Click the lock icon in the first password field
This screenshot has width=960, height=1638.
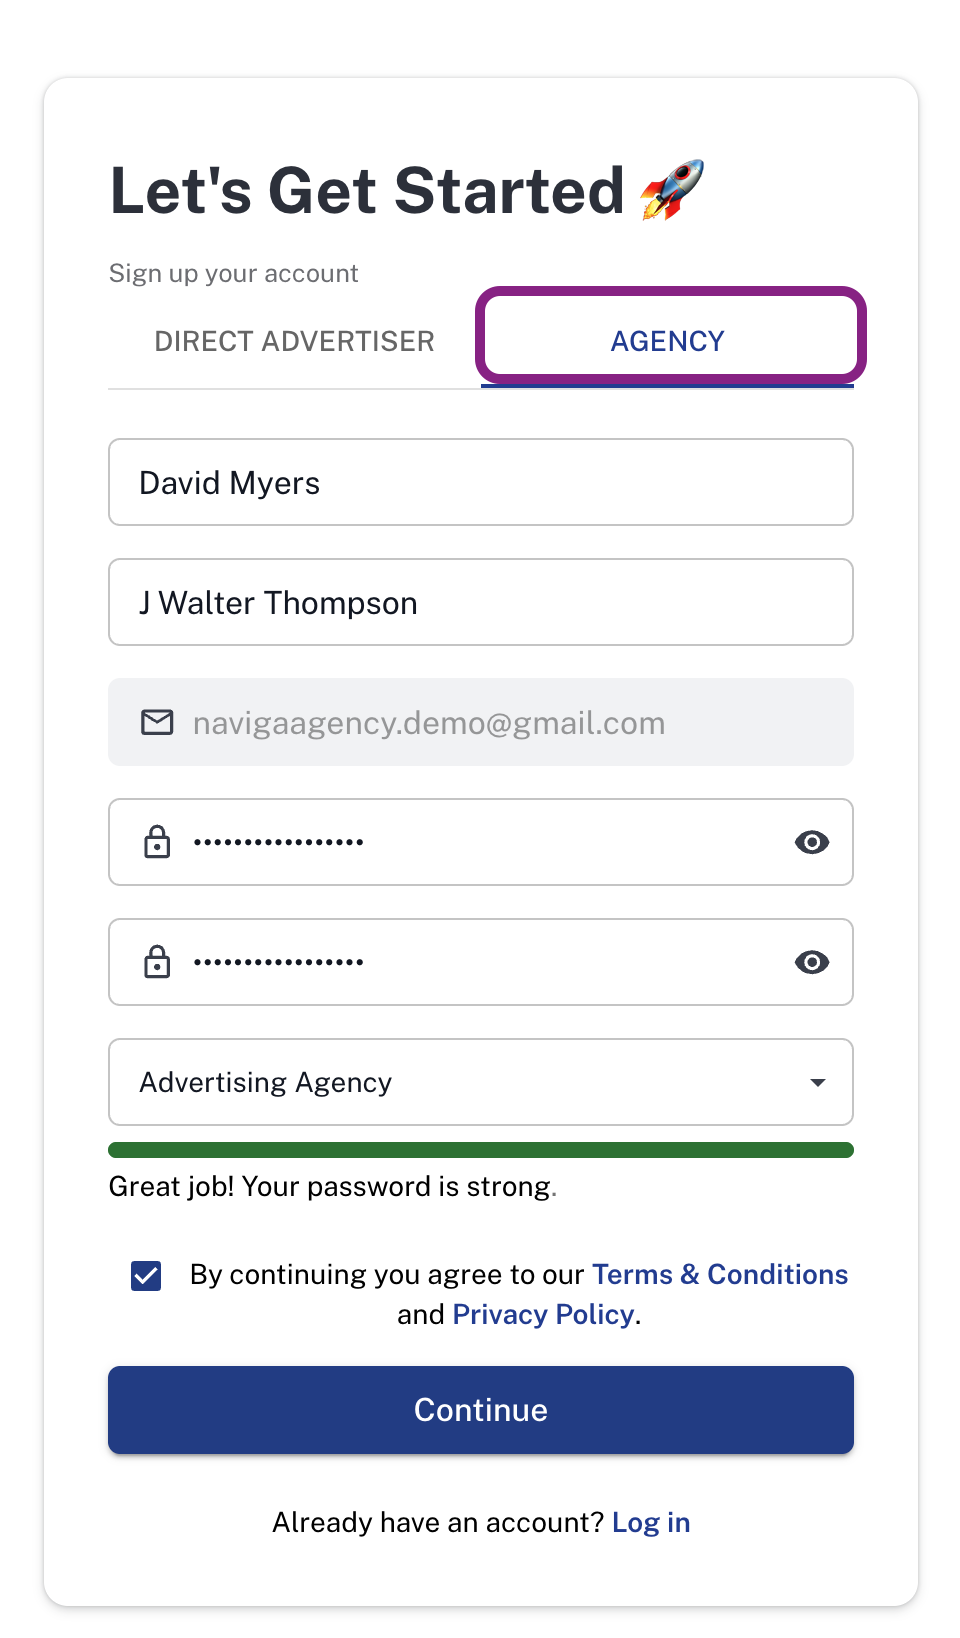pyautogui.click(x=157, y=842)
